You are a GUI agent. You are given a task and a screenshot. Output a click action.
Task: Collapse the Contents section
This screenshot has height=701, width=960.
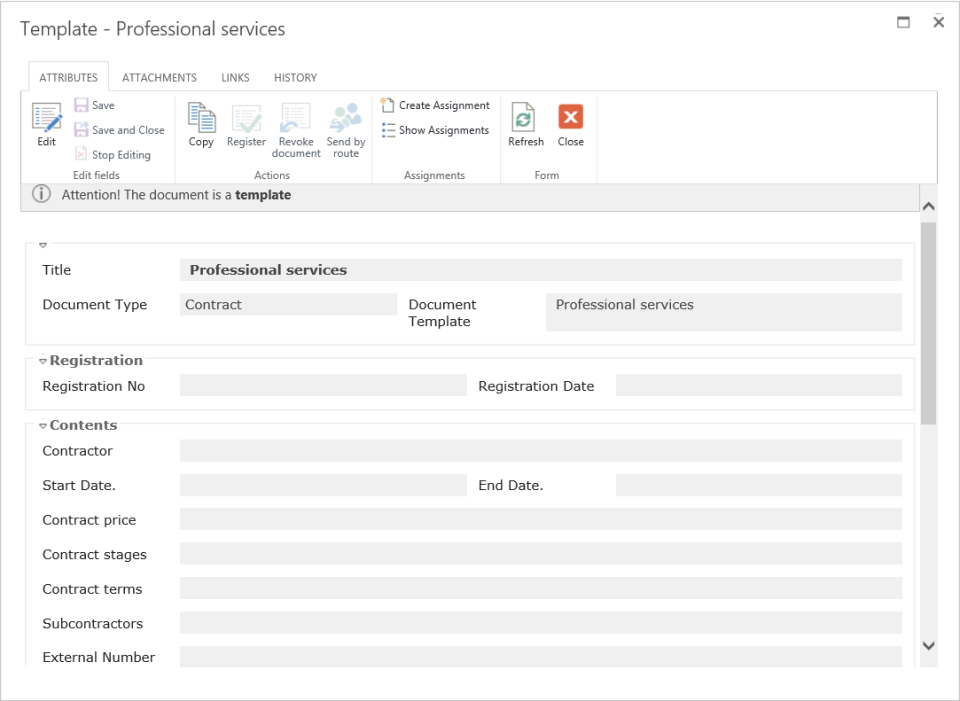coord(43,426)
